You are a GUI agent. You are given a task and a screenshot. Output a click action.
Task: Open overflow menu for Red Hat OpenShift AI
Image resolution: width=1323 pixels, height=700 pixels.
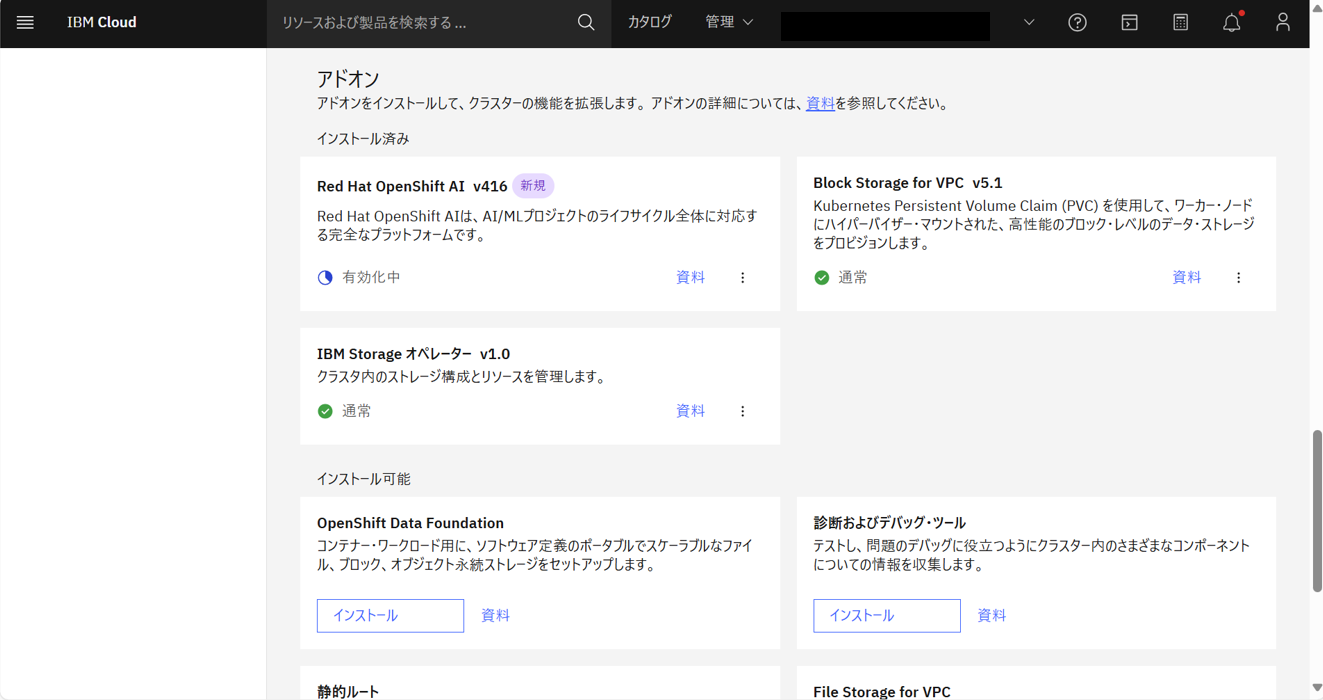tap(742, 278)
